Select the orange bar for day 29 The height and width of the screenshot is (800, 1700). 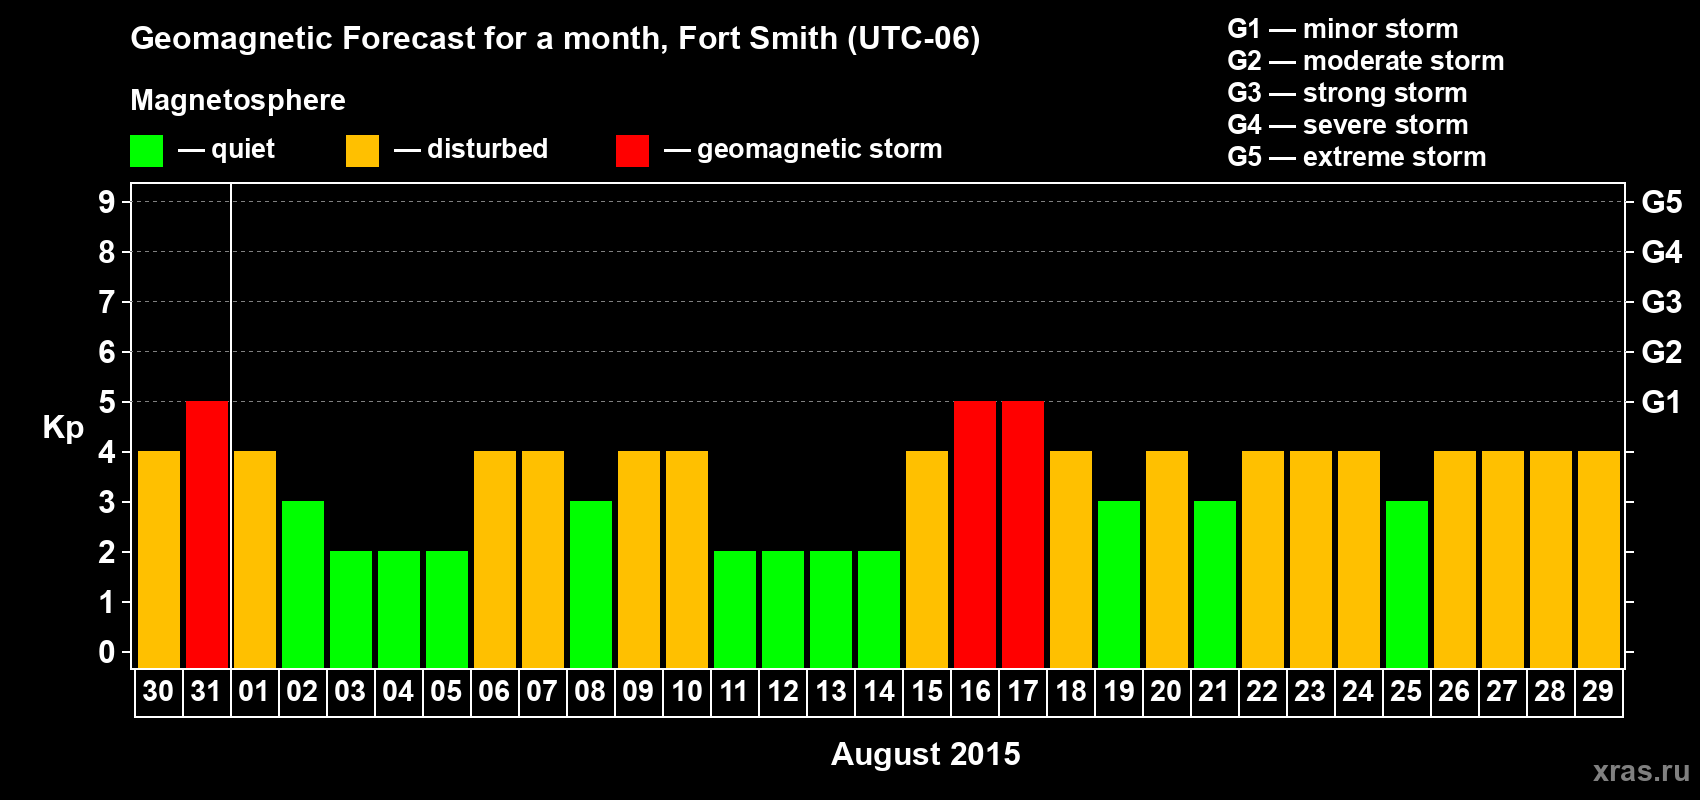[1599, 560]
